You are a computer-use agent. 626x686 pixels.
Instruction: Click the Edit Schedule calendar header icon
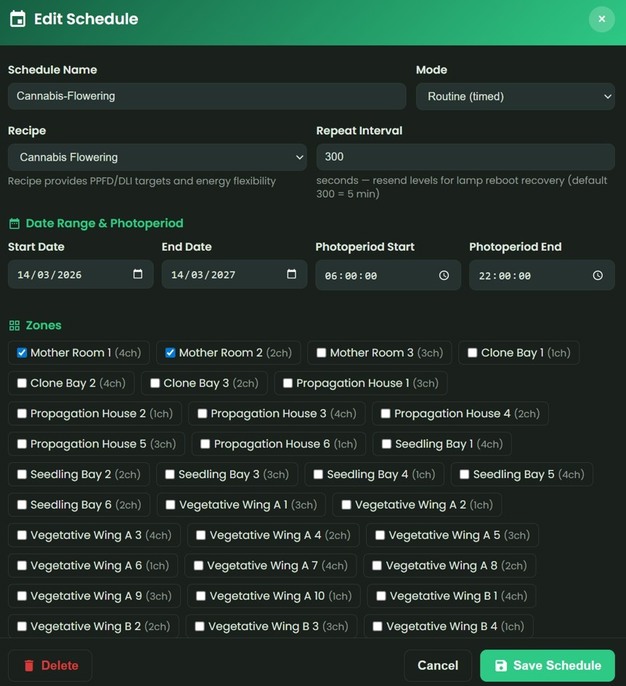click(17, 19)
